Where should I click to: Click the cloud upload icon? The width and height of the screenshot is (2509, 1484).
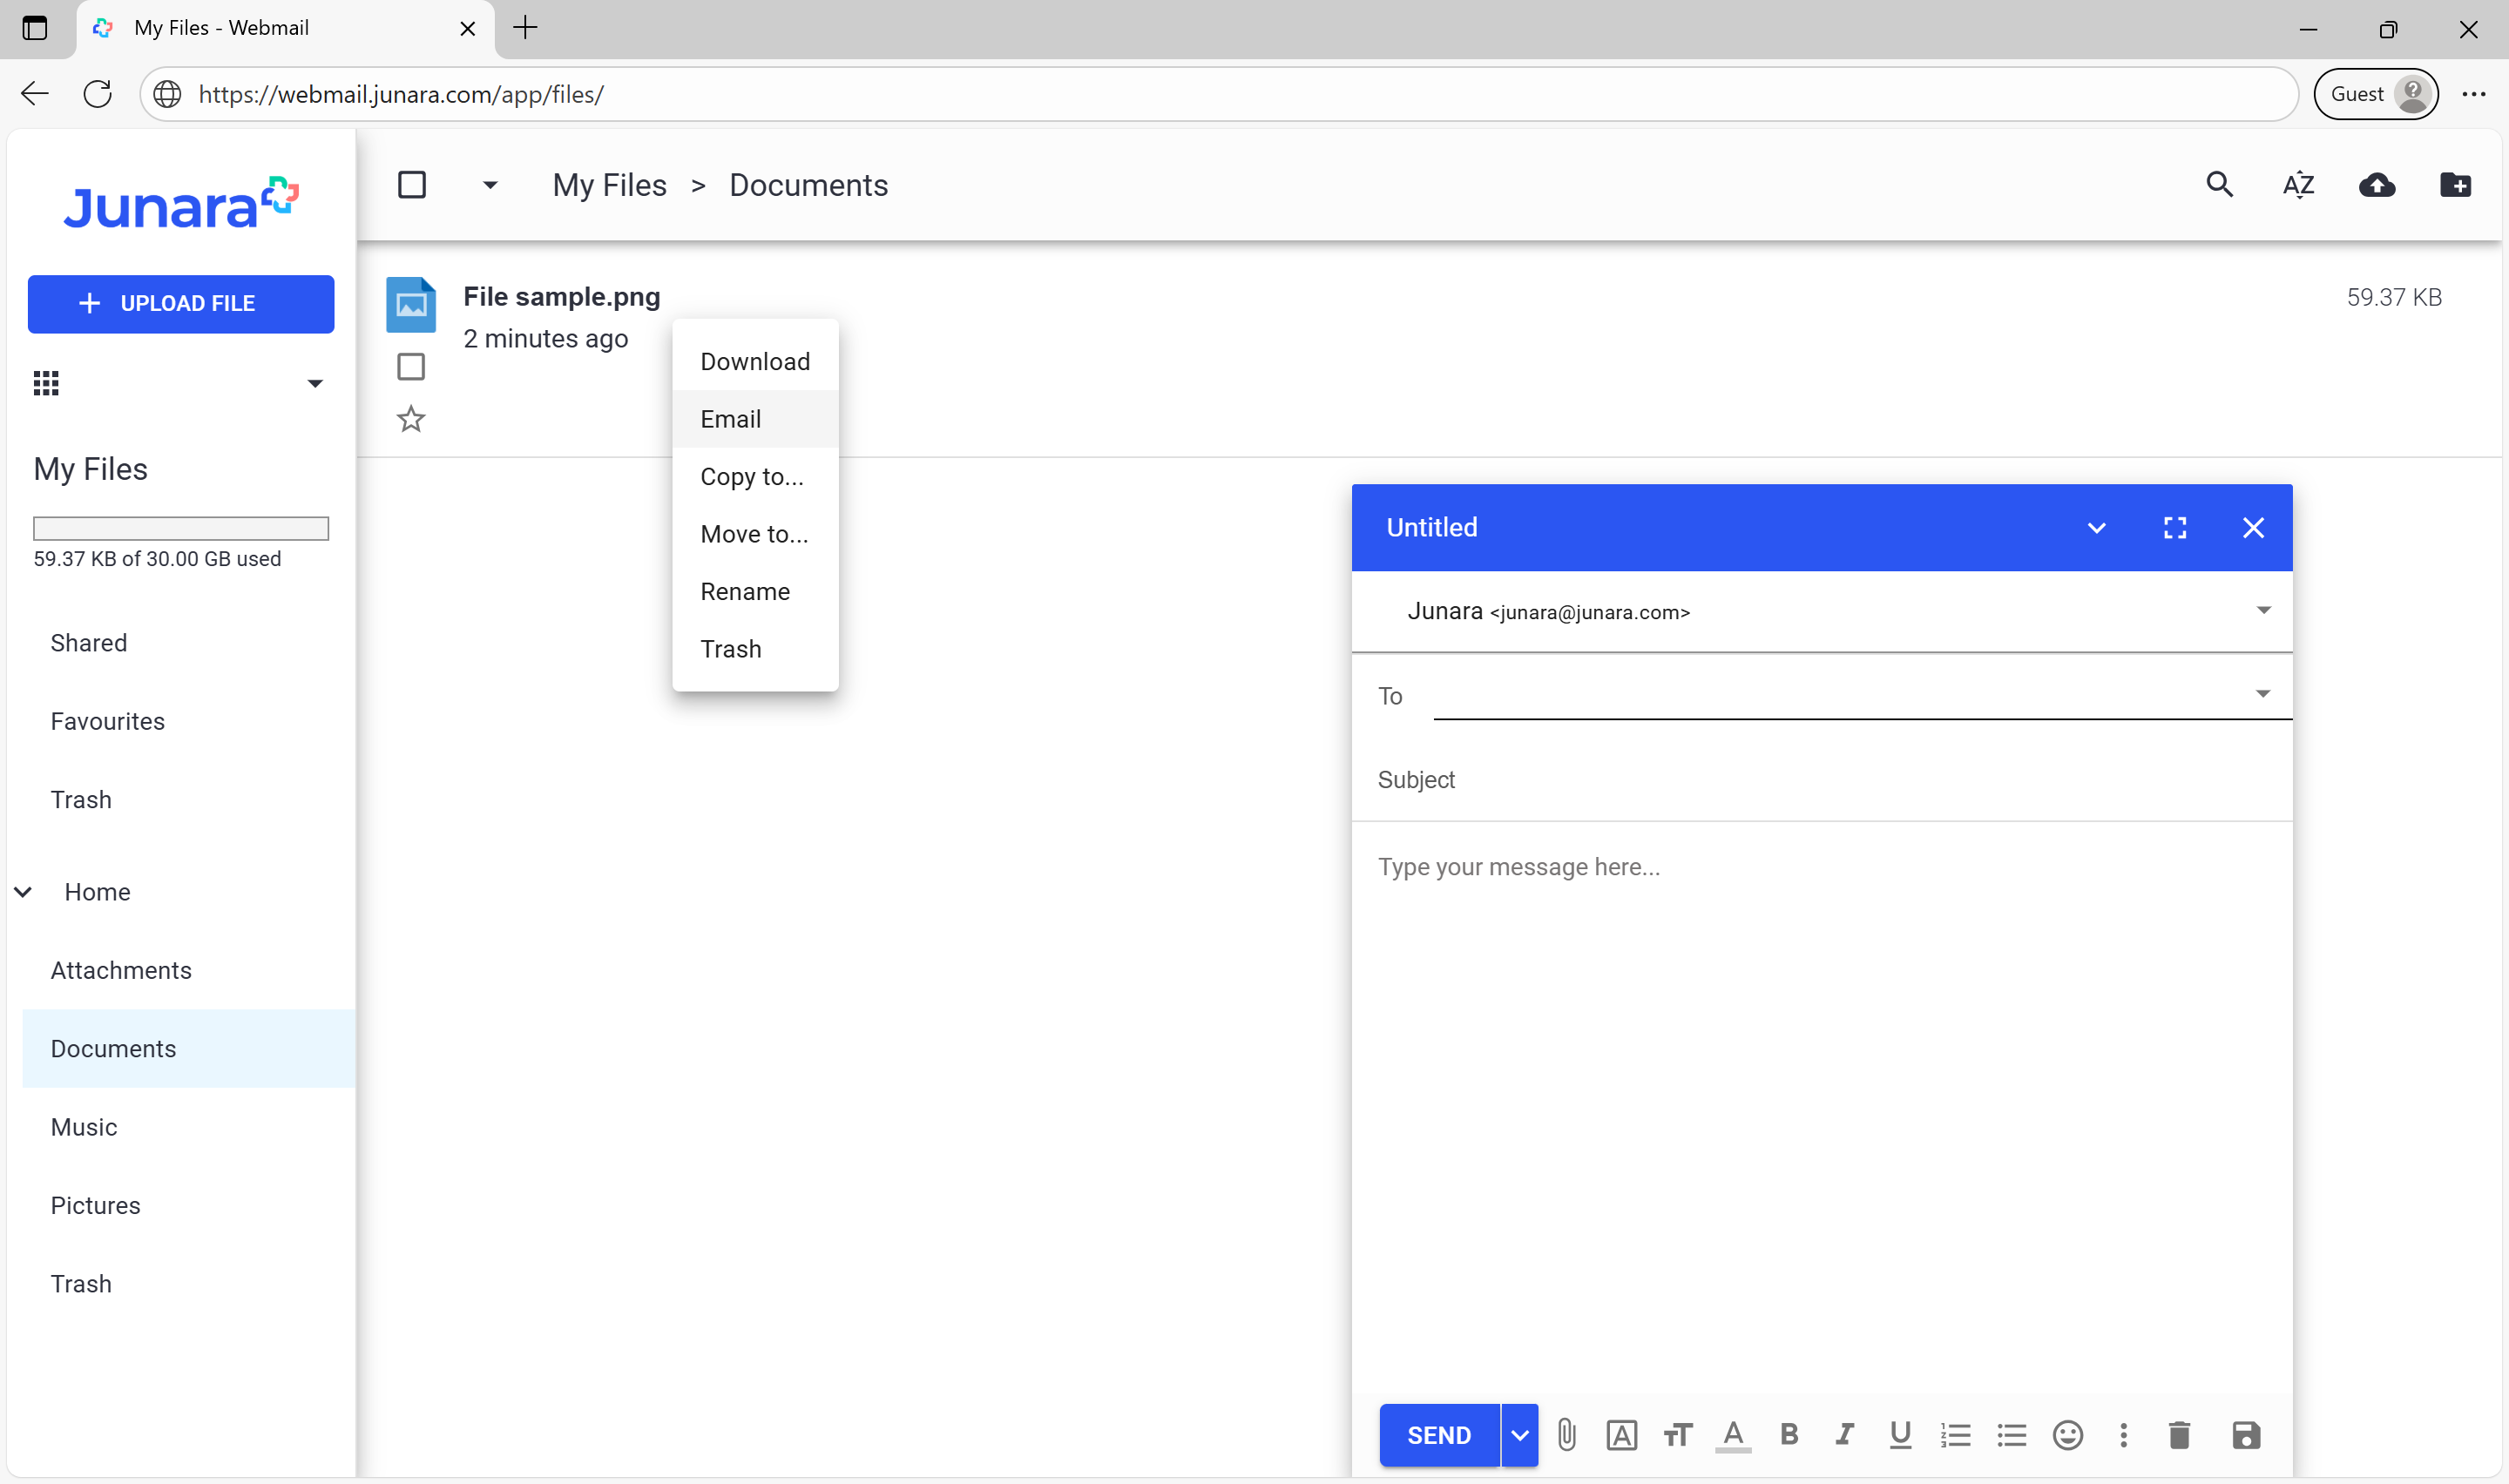pos(2376,185)
